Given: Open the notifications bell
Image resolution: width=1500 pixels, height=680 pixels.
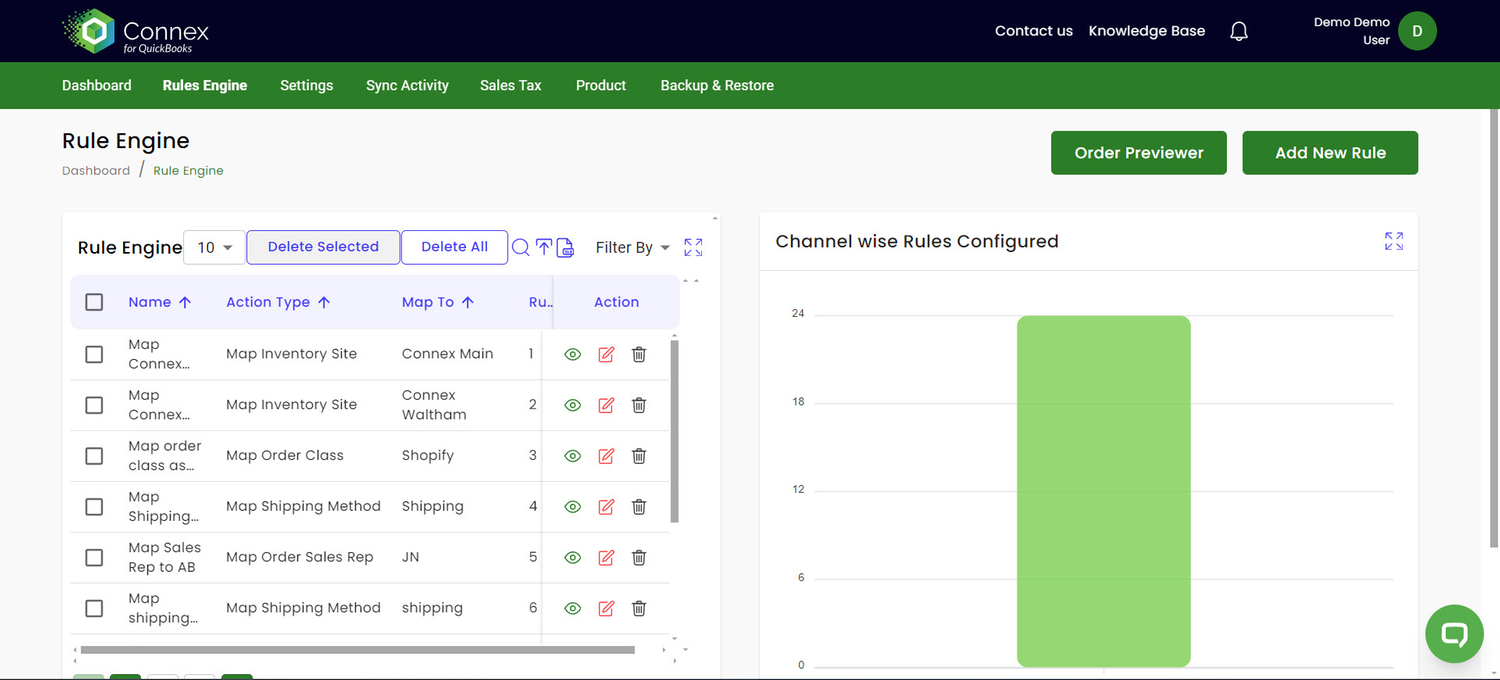Looking at the screenshot, I should pos(1239,31).
